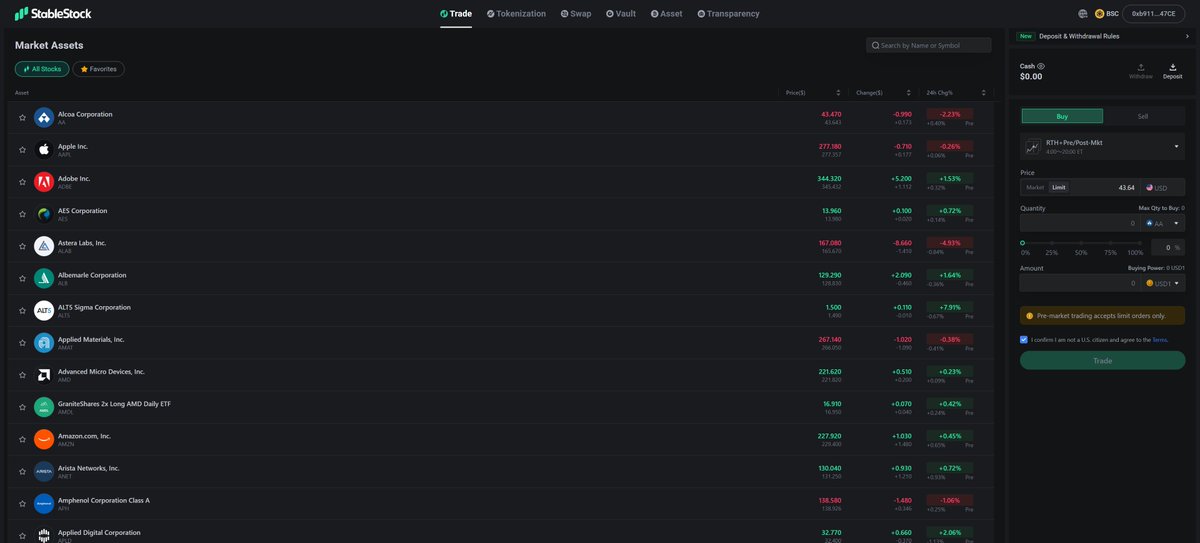Expand the RTH+Pre/Post-Mkt session dropdown

[x=1176, y=147]
